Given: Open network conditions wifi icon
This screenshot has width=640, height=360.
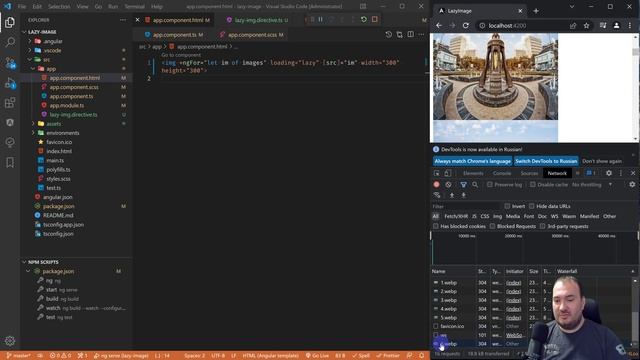Looking at the screenshot, I should pyautogui.click(x=437, y=195).
